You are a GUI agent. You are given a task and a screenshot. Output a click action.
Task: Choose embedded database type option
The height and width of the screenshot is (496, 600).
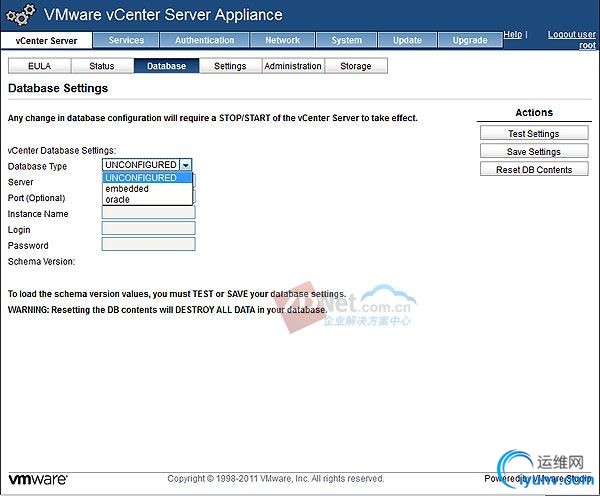147,189
